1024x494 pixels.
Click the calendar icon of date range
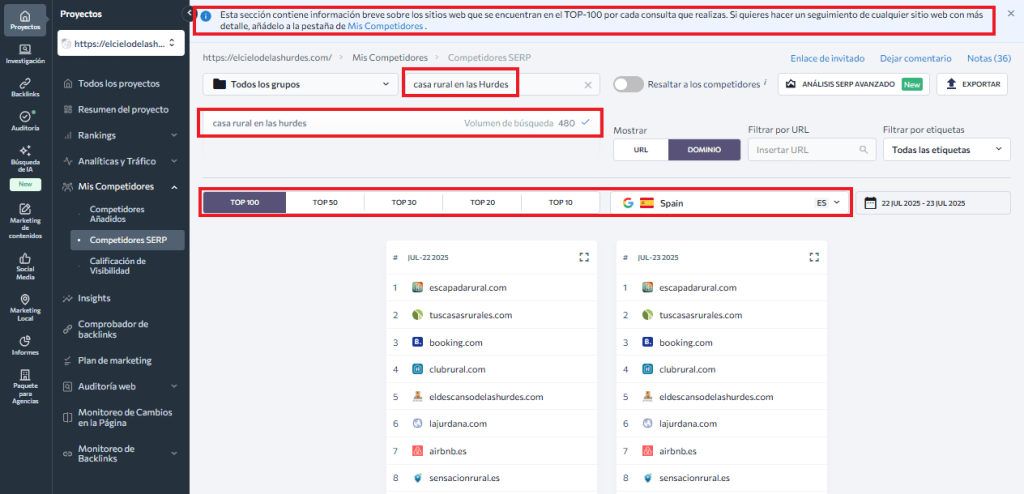(x=870, y=203)
